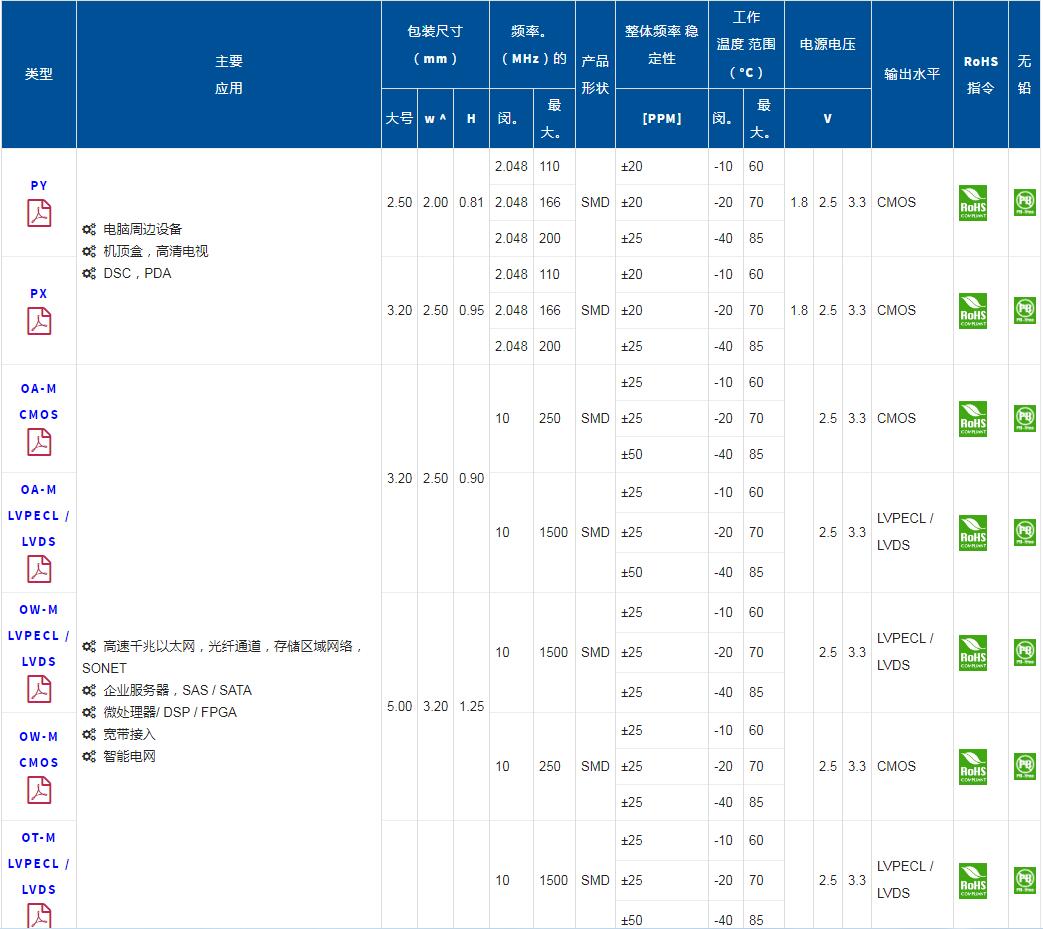
Task: Select the PY product link
Action: [x=39, y=185]
